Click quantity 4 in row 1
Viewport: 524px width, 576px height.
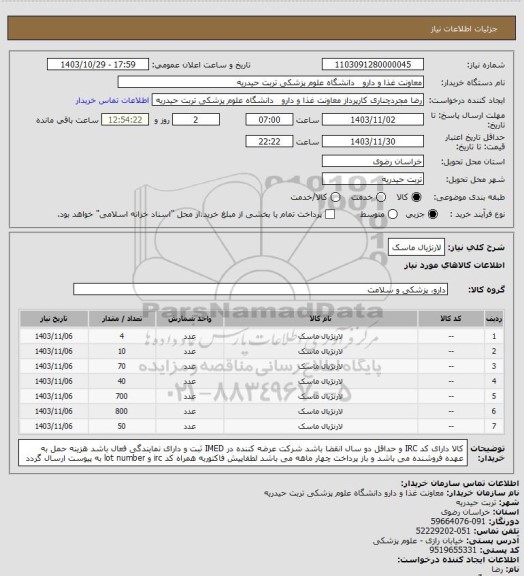pos(122,336)
